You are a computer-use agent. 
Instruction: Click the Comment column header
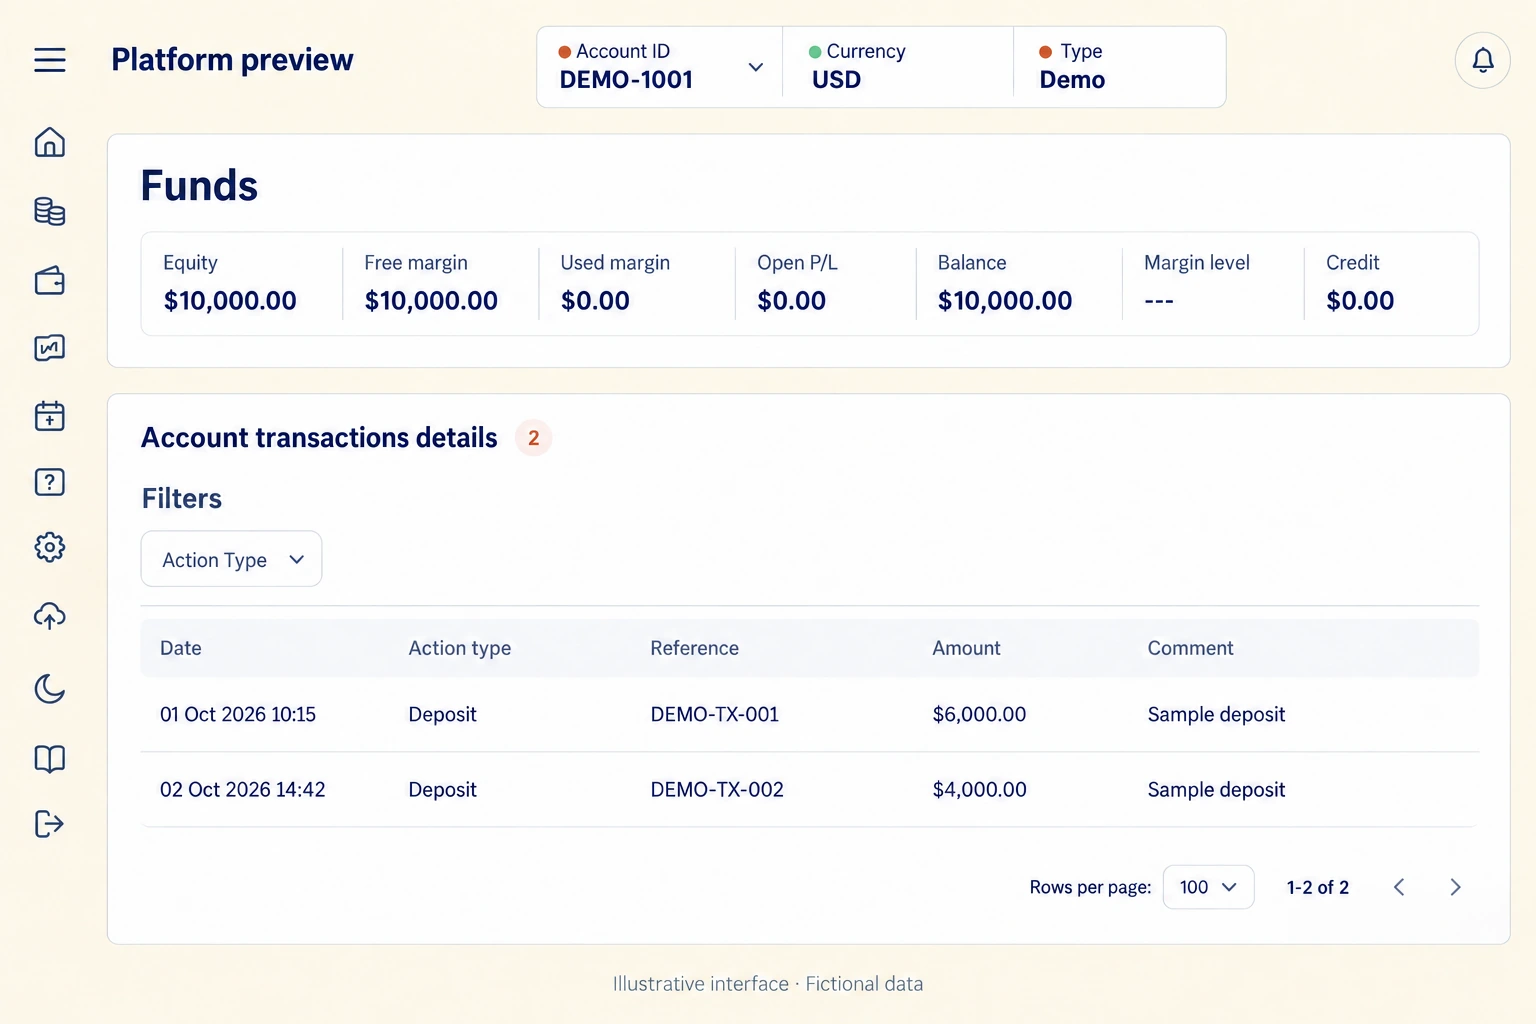click(1190, 648)
